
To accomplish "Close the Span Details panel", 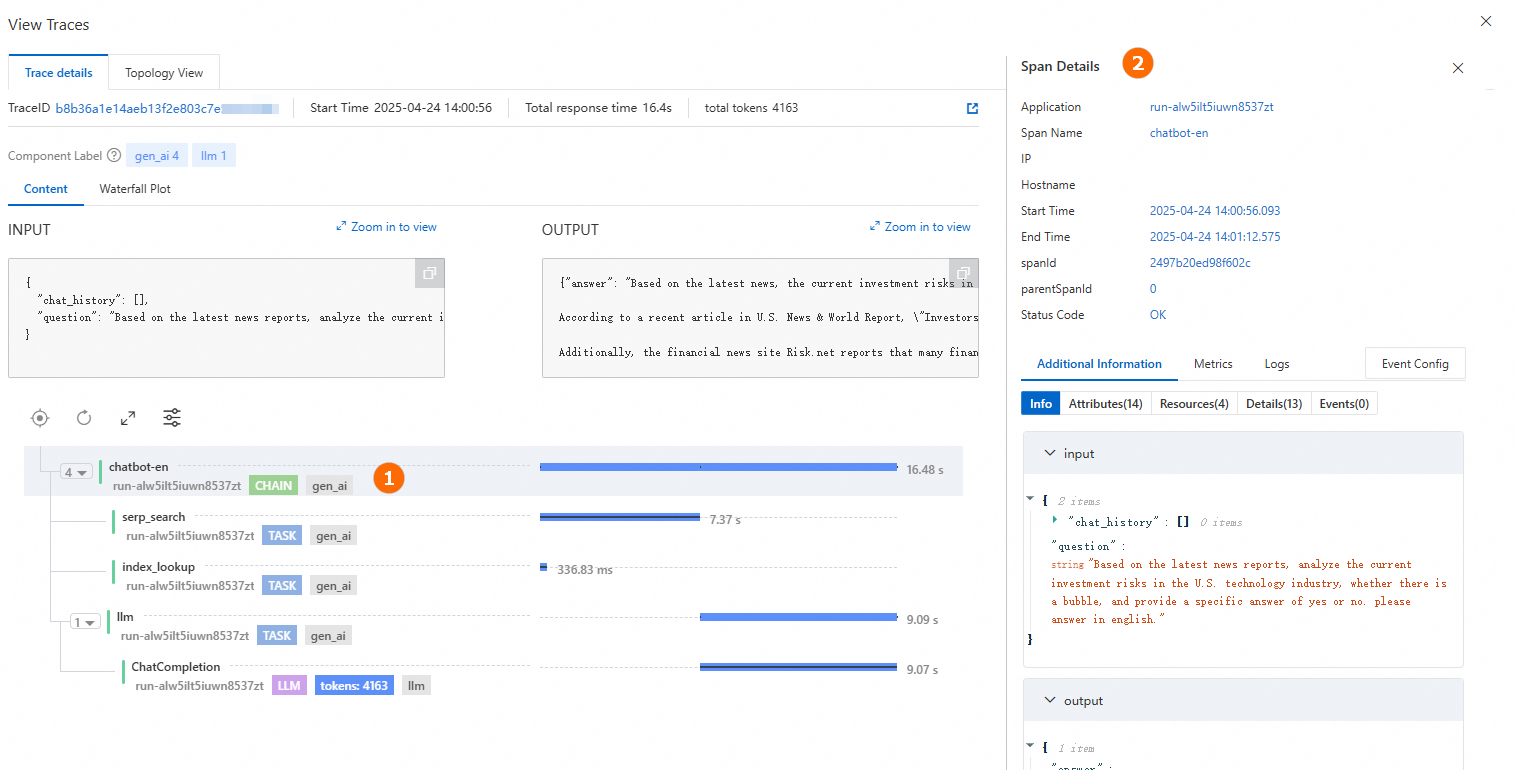I will click(x=1457, y=68).
